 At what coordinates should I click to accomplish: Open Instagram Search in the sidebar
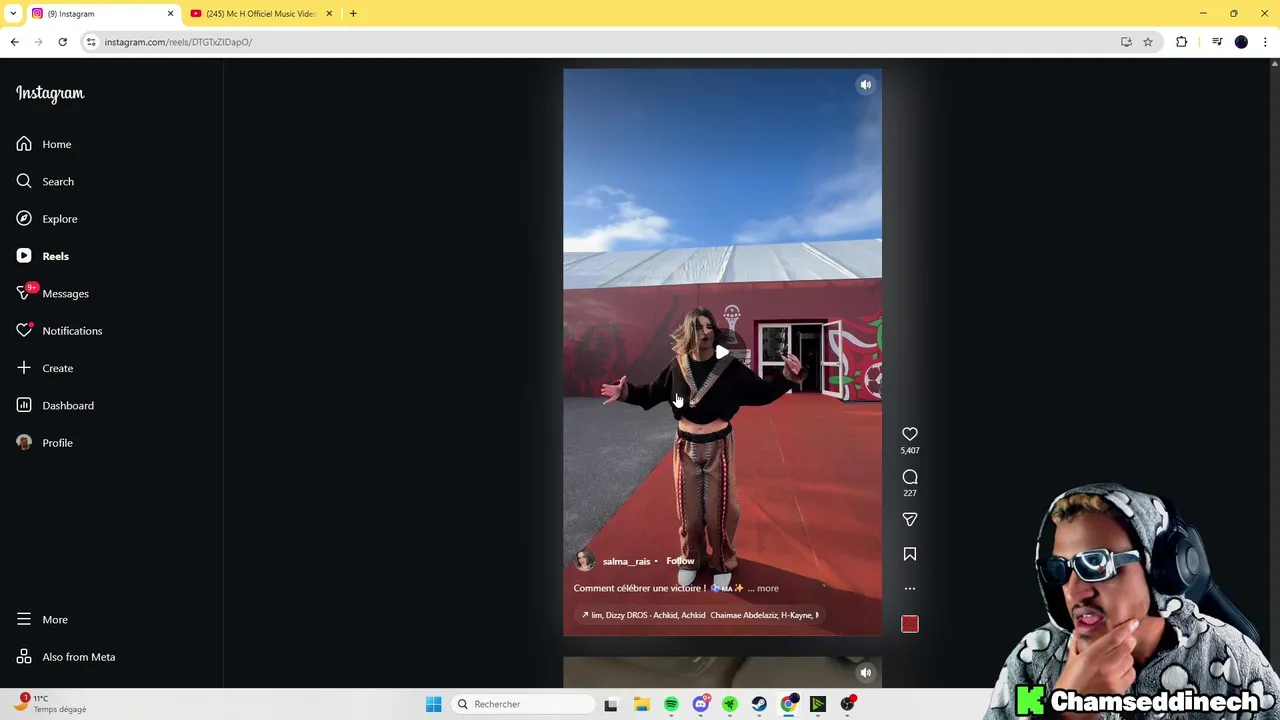point(45,181)
